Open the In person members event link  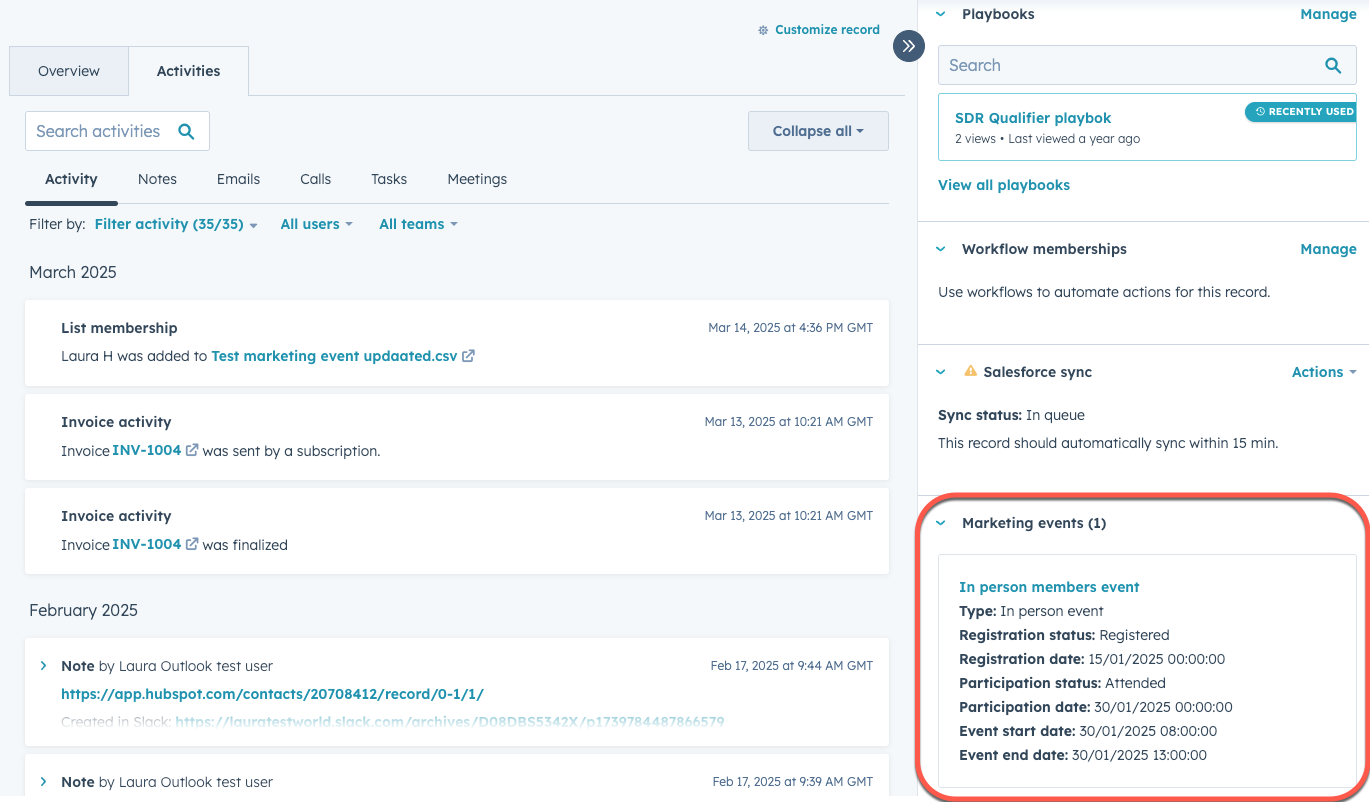(1049, 587)
